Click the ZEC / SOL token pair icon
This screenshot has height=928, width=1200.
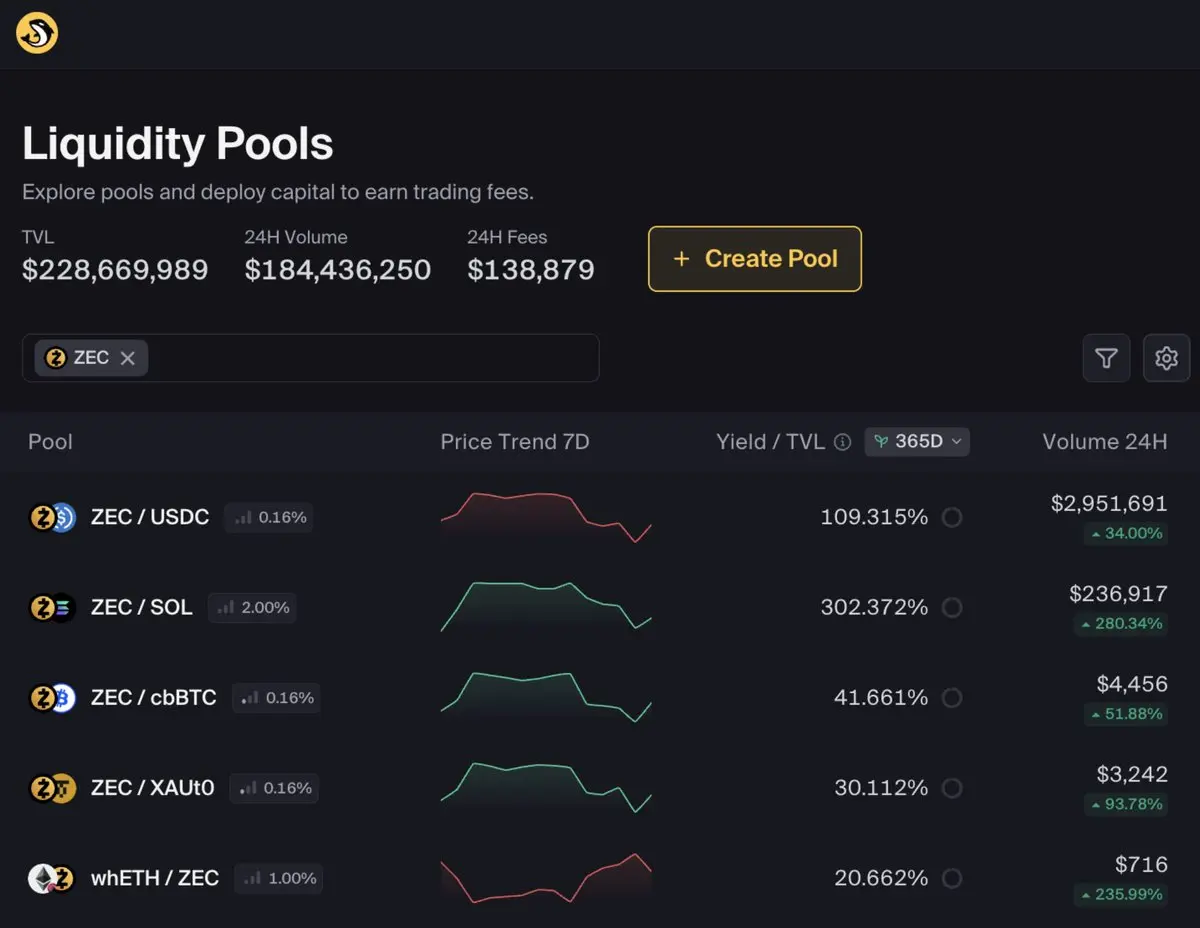52,607
